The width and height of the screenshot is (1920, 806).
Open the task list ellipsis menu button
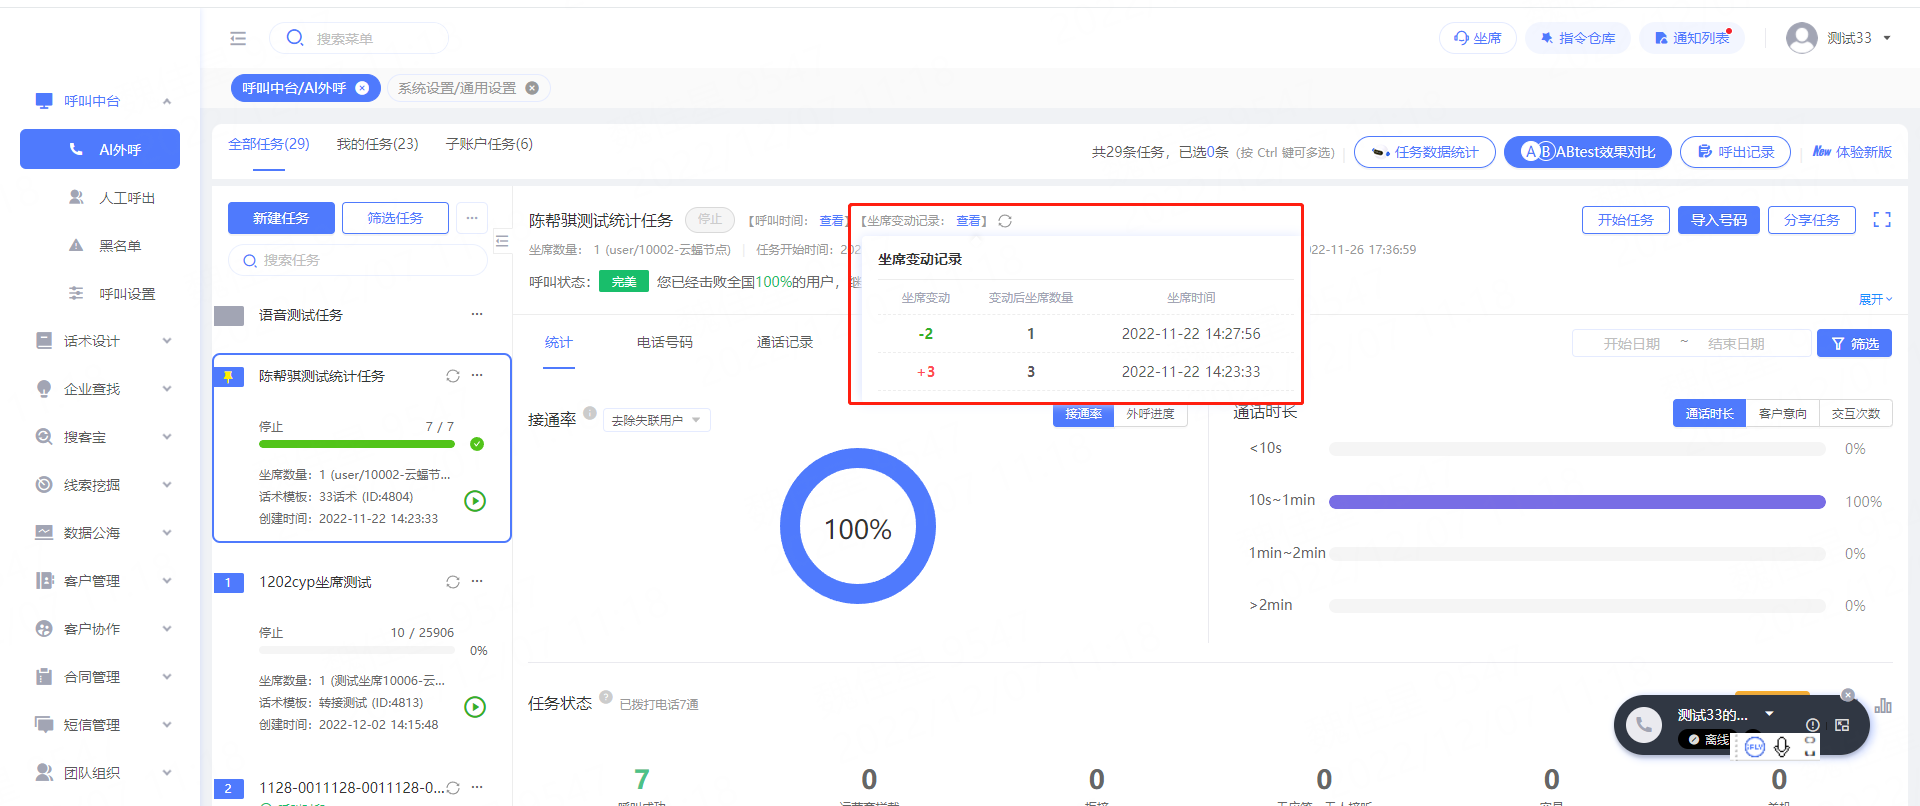472,218
